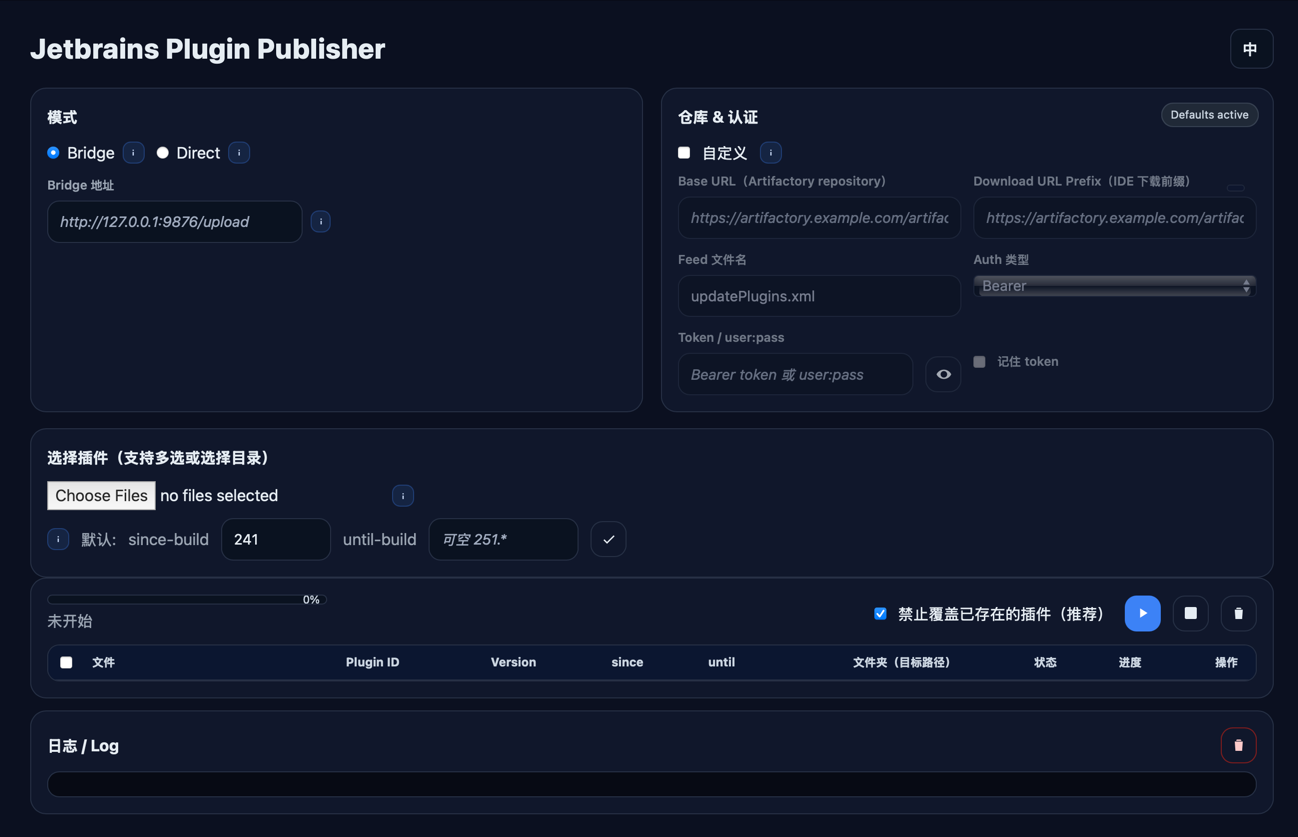
Task: Focus the Token / user:pass input field
Action: click(x=795, y=374)
